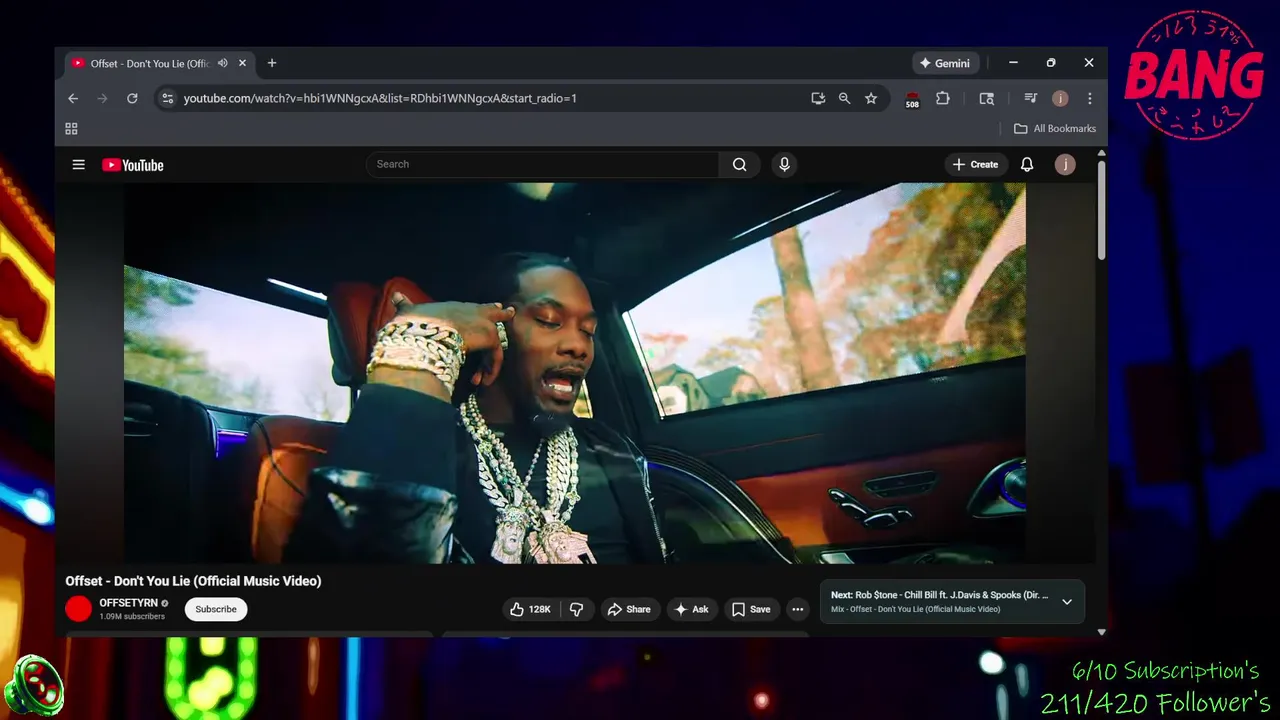Open the OFFSETYRN channel name link

129,603
